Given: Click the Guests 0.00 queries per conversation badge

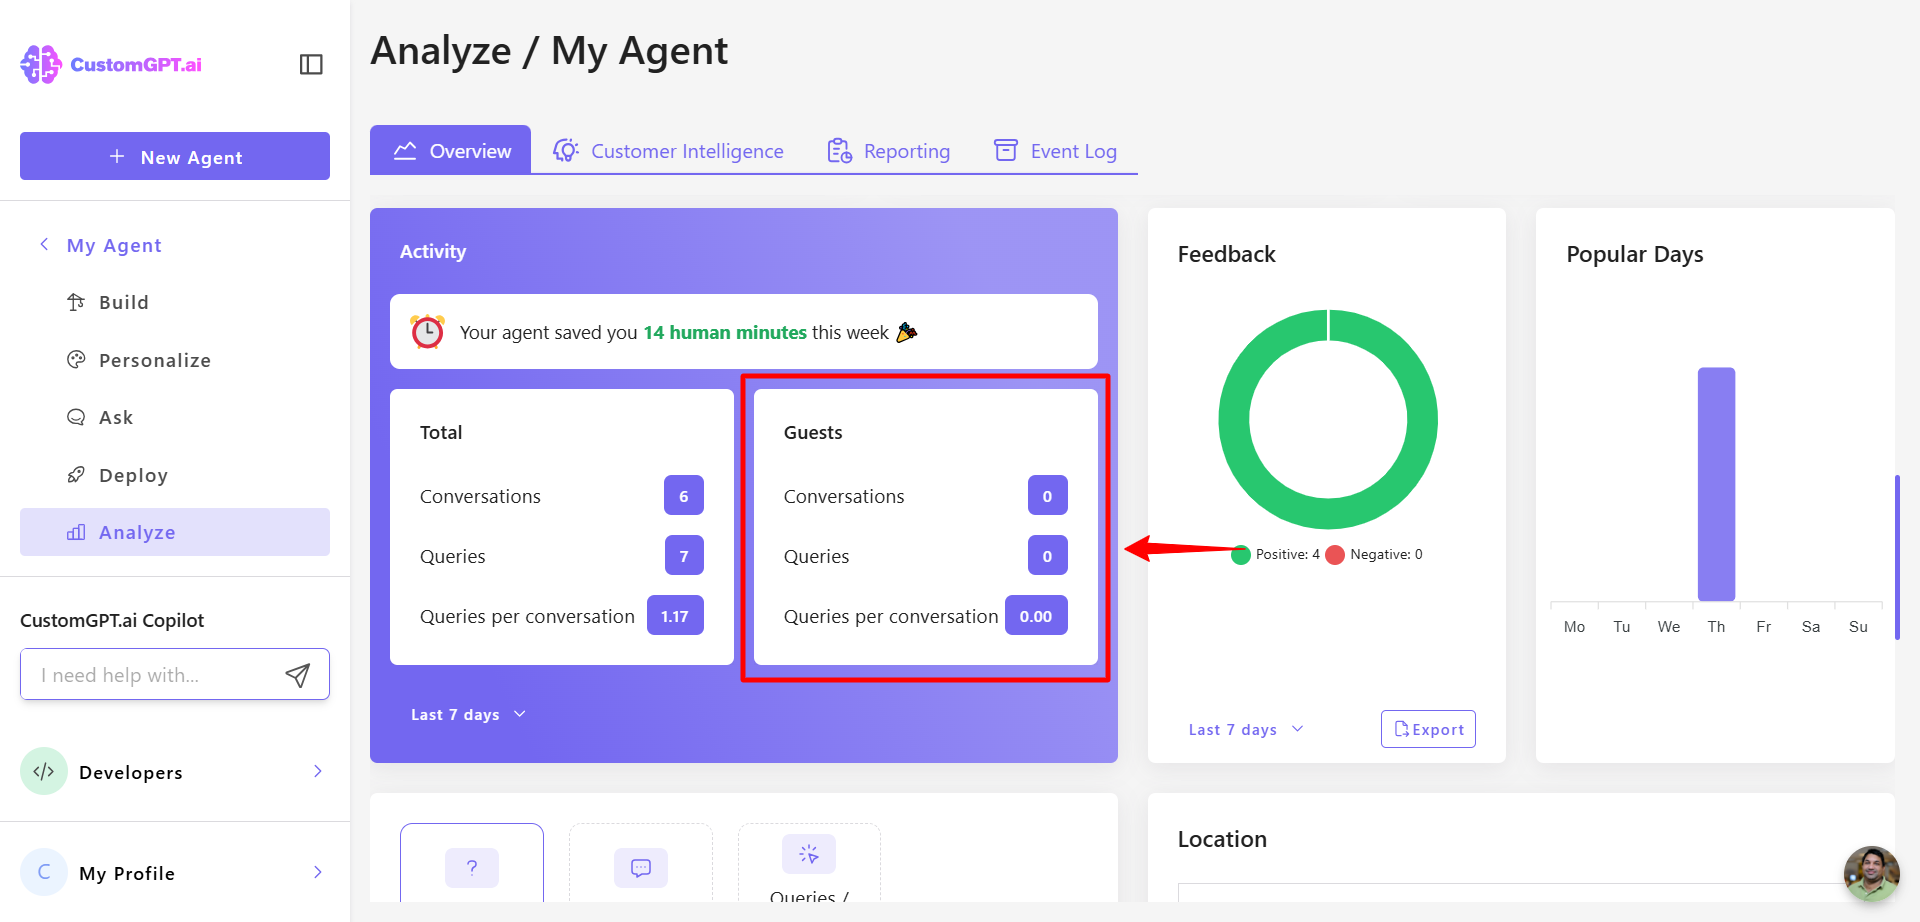Looking at the screenshot, I should click(1036, 615).
